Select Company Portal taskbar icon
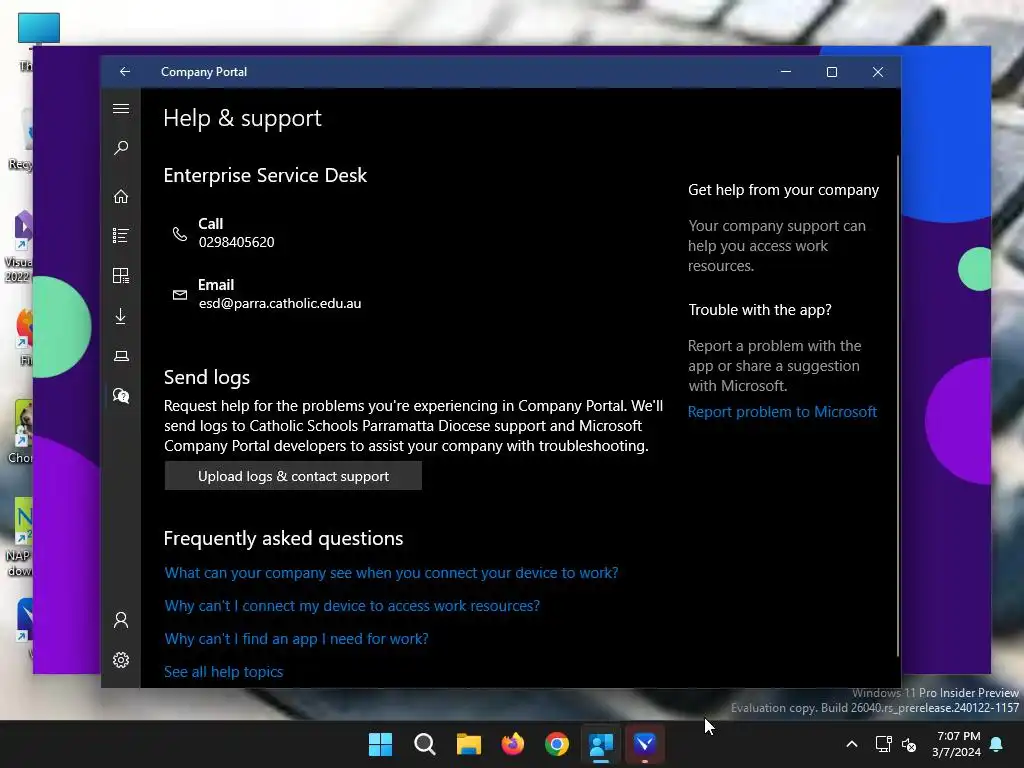The image size is (1024, 768). (x=601, y=744)
